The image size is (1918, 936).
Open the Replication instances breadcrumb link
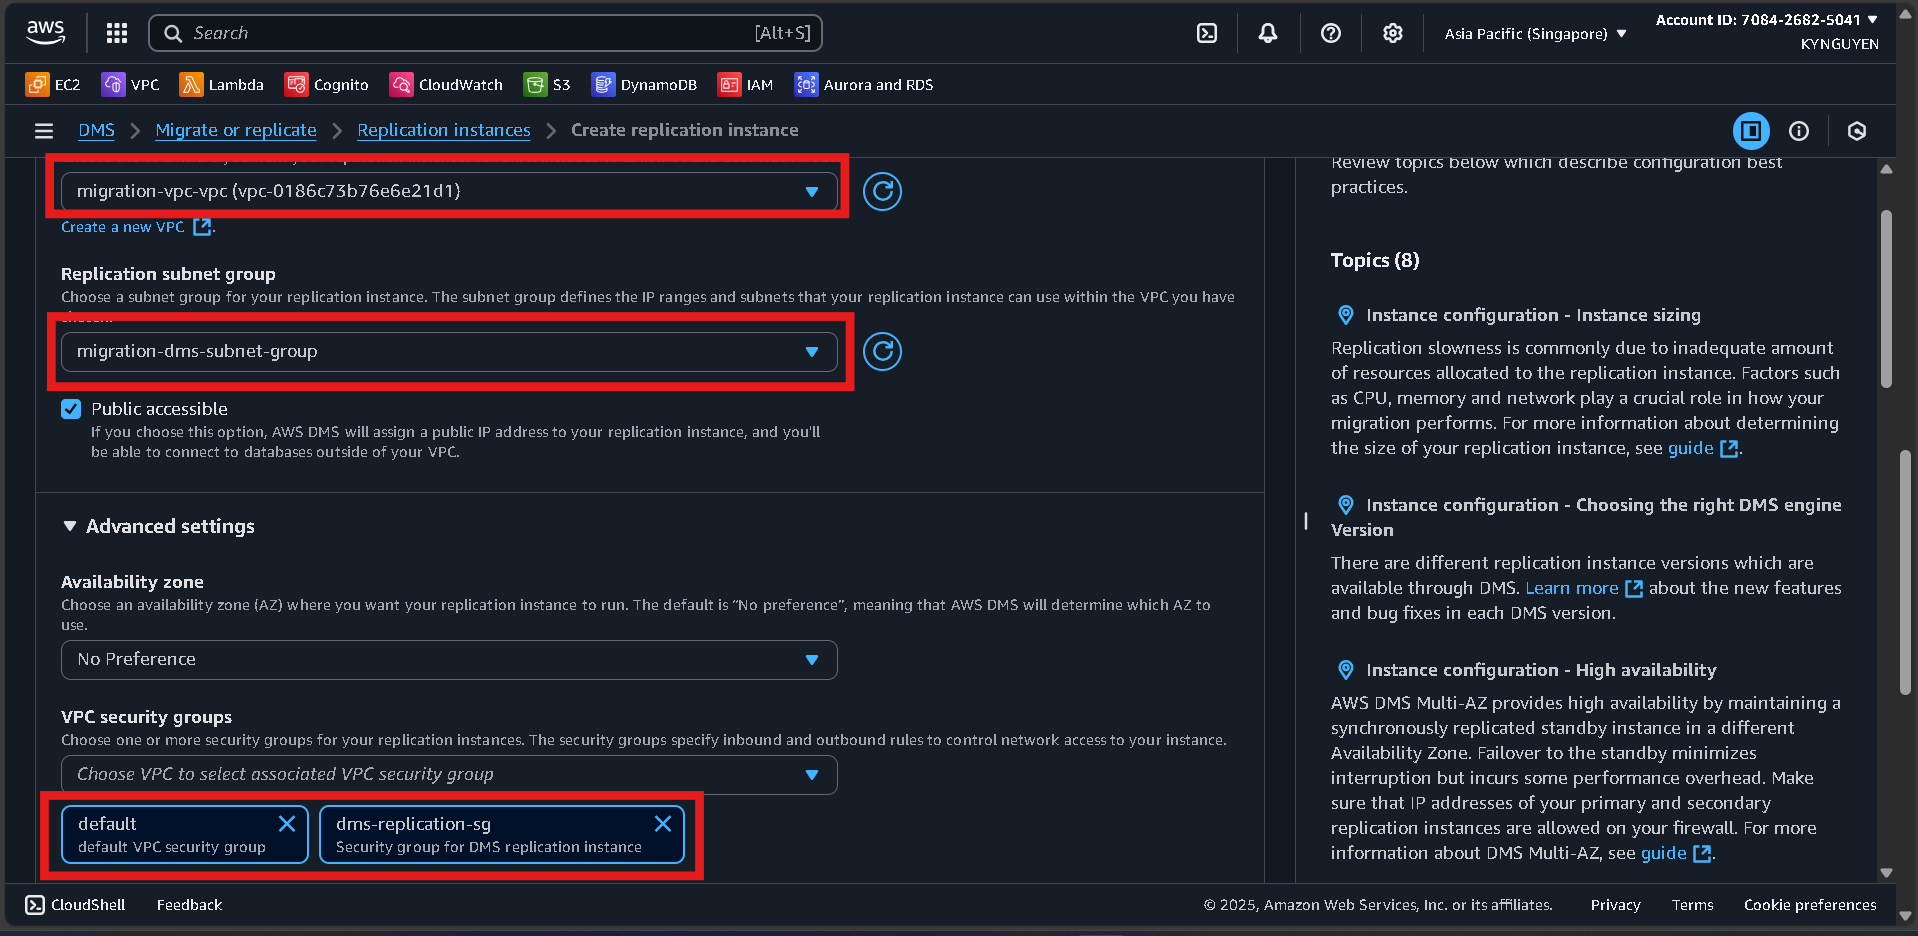coord(443,130)
